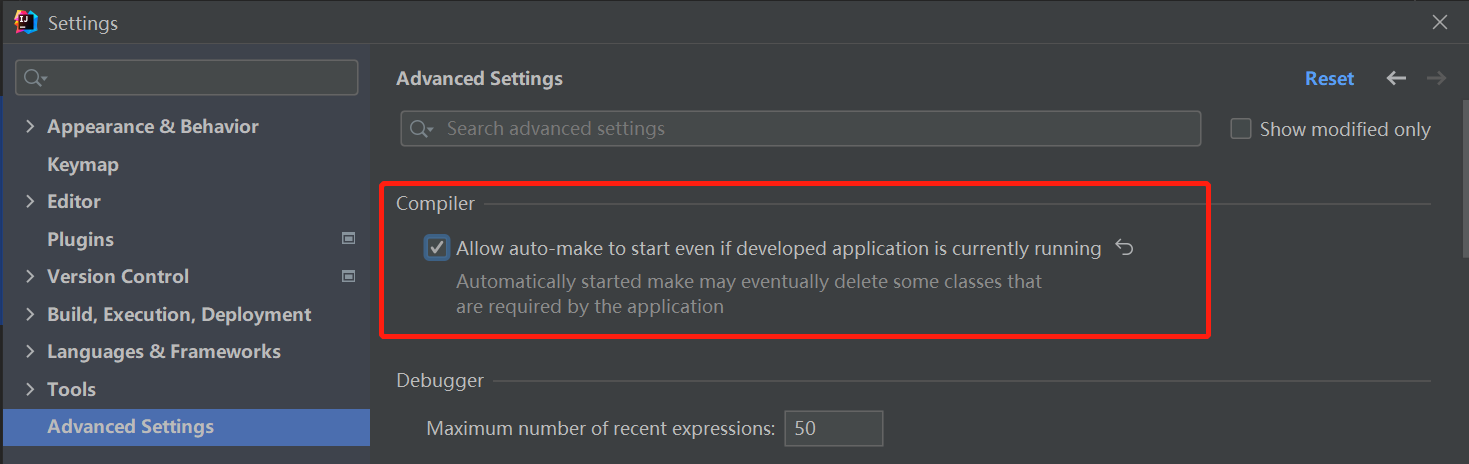Click the IntelliJ IDEA logo in title bar
The width and height of the screenshot is (1469, 464).
click(x=26, y=22)
